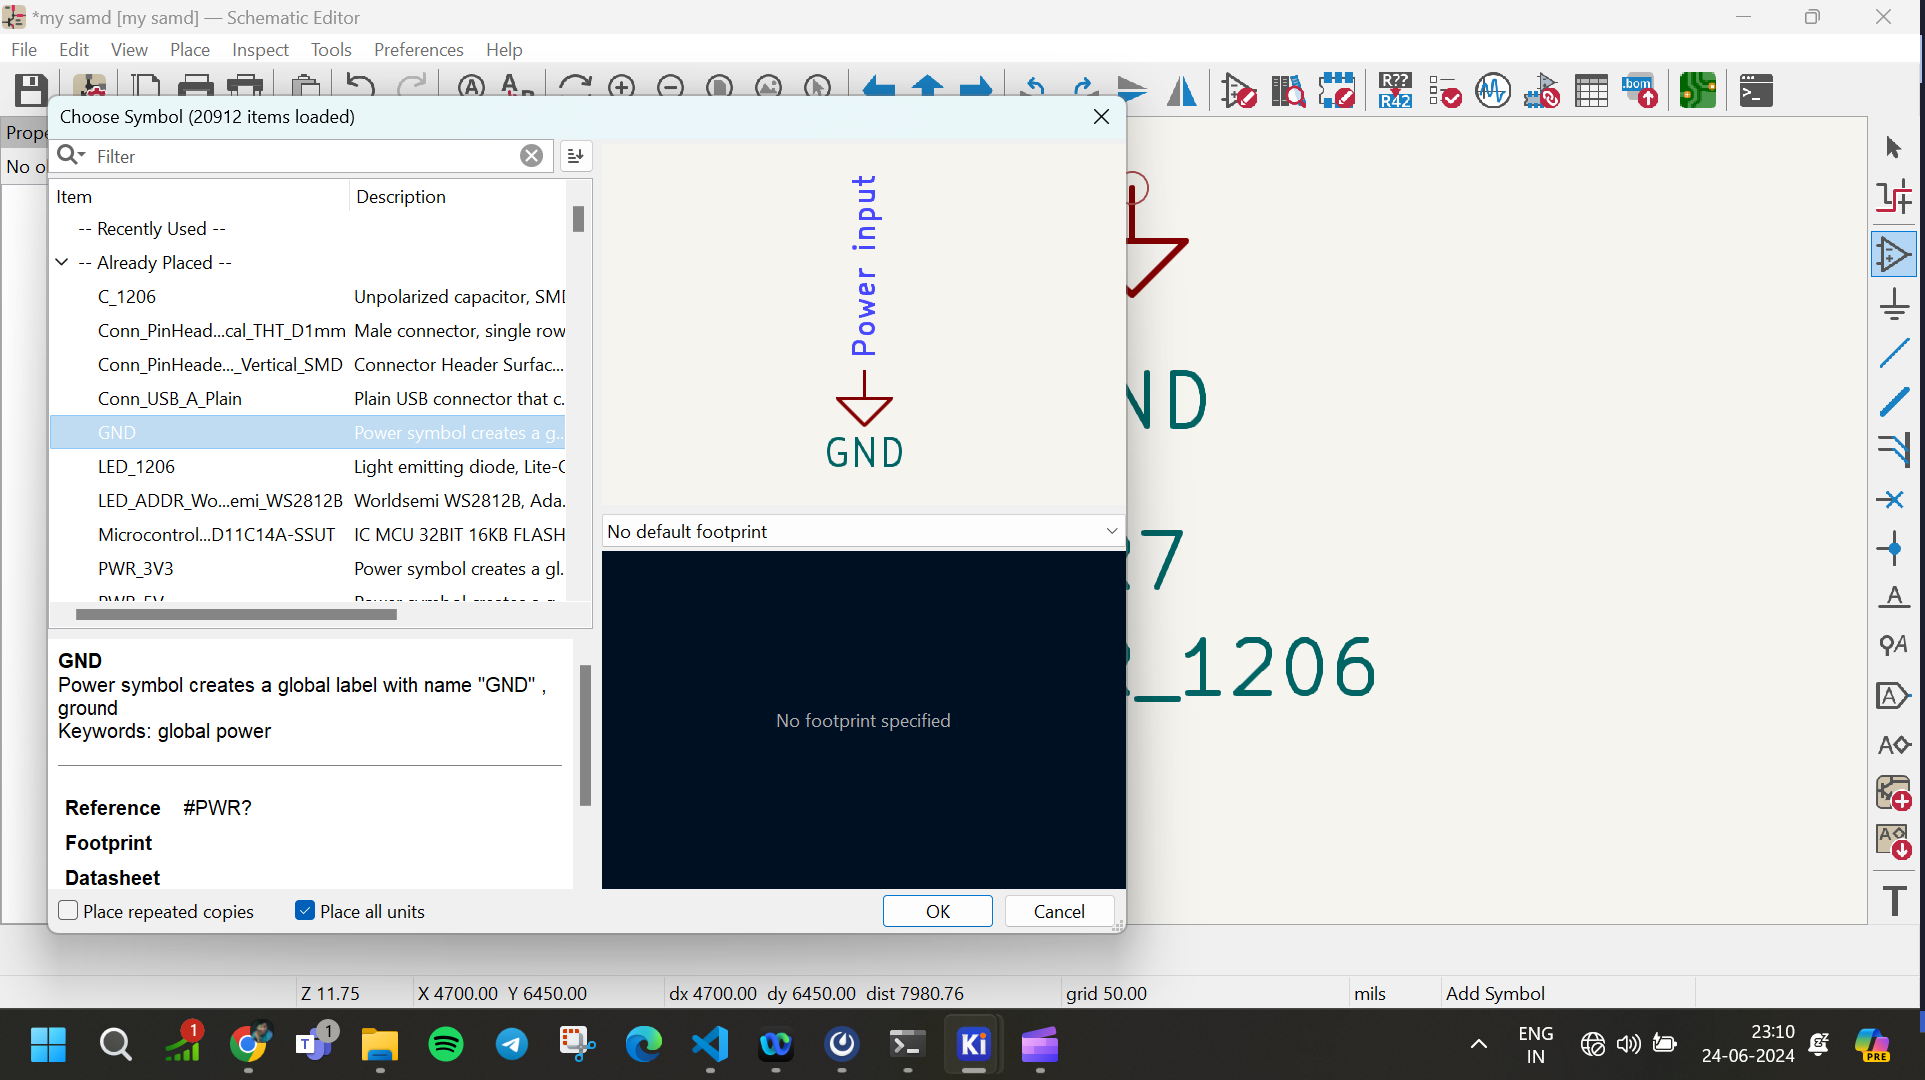The width and height of the screenshot is (1925, 1080).
Task: Select Add Wire tool
Action: click(x=1894, y=353)
